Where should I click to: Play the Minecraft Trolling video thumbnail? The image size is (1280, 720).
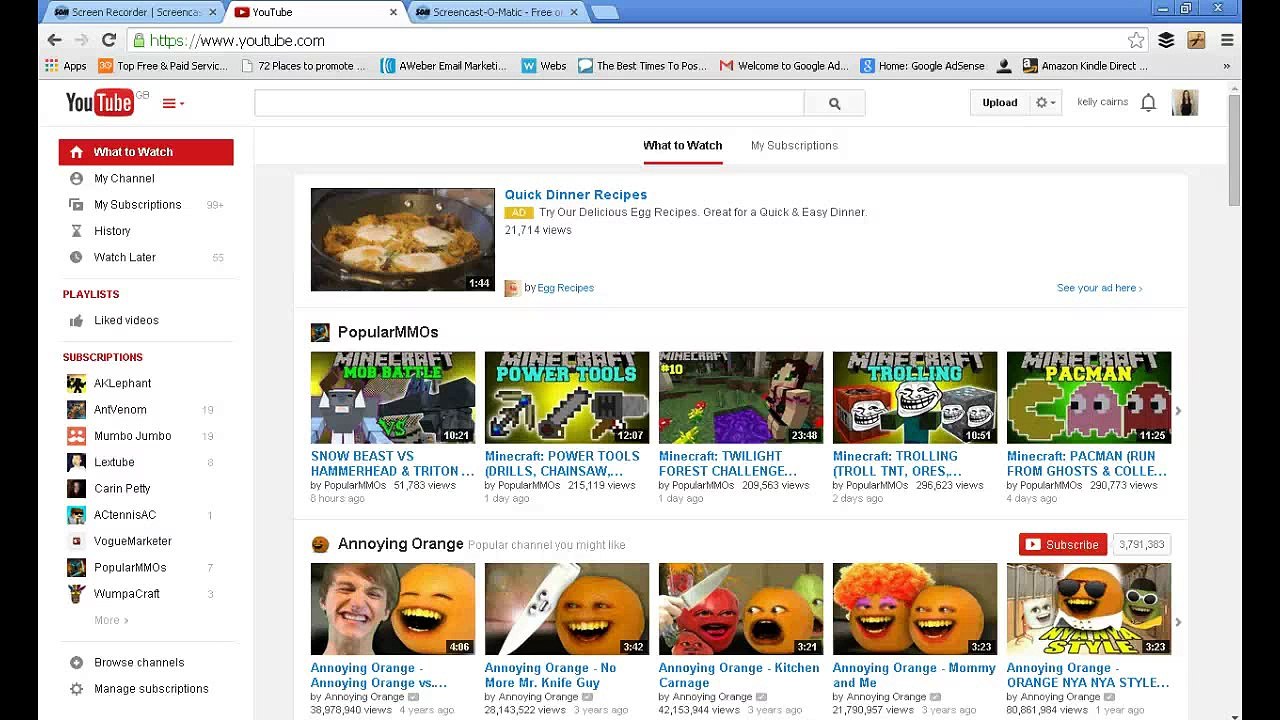tap(915, 397)
